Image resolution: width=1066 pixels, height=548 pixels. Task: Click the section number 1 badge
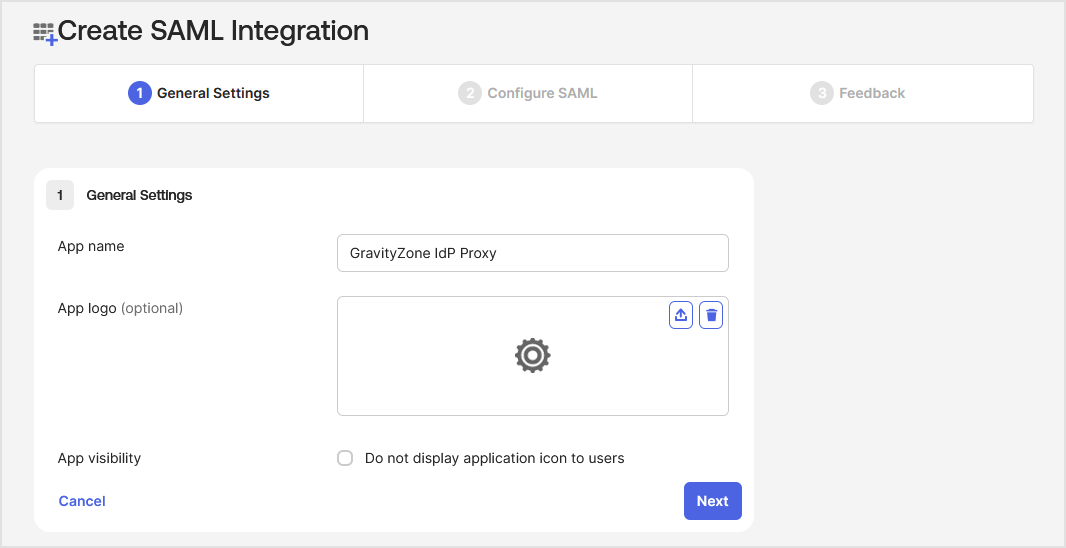pos(60,195)
